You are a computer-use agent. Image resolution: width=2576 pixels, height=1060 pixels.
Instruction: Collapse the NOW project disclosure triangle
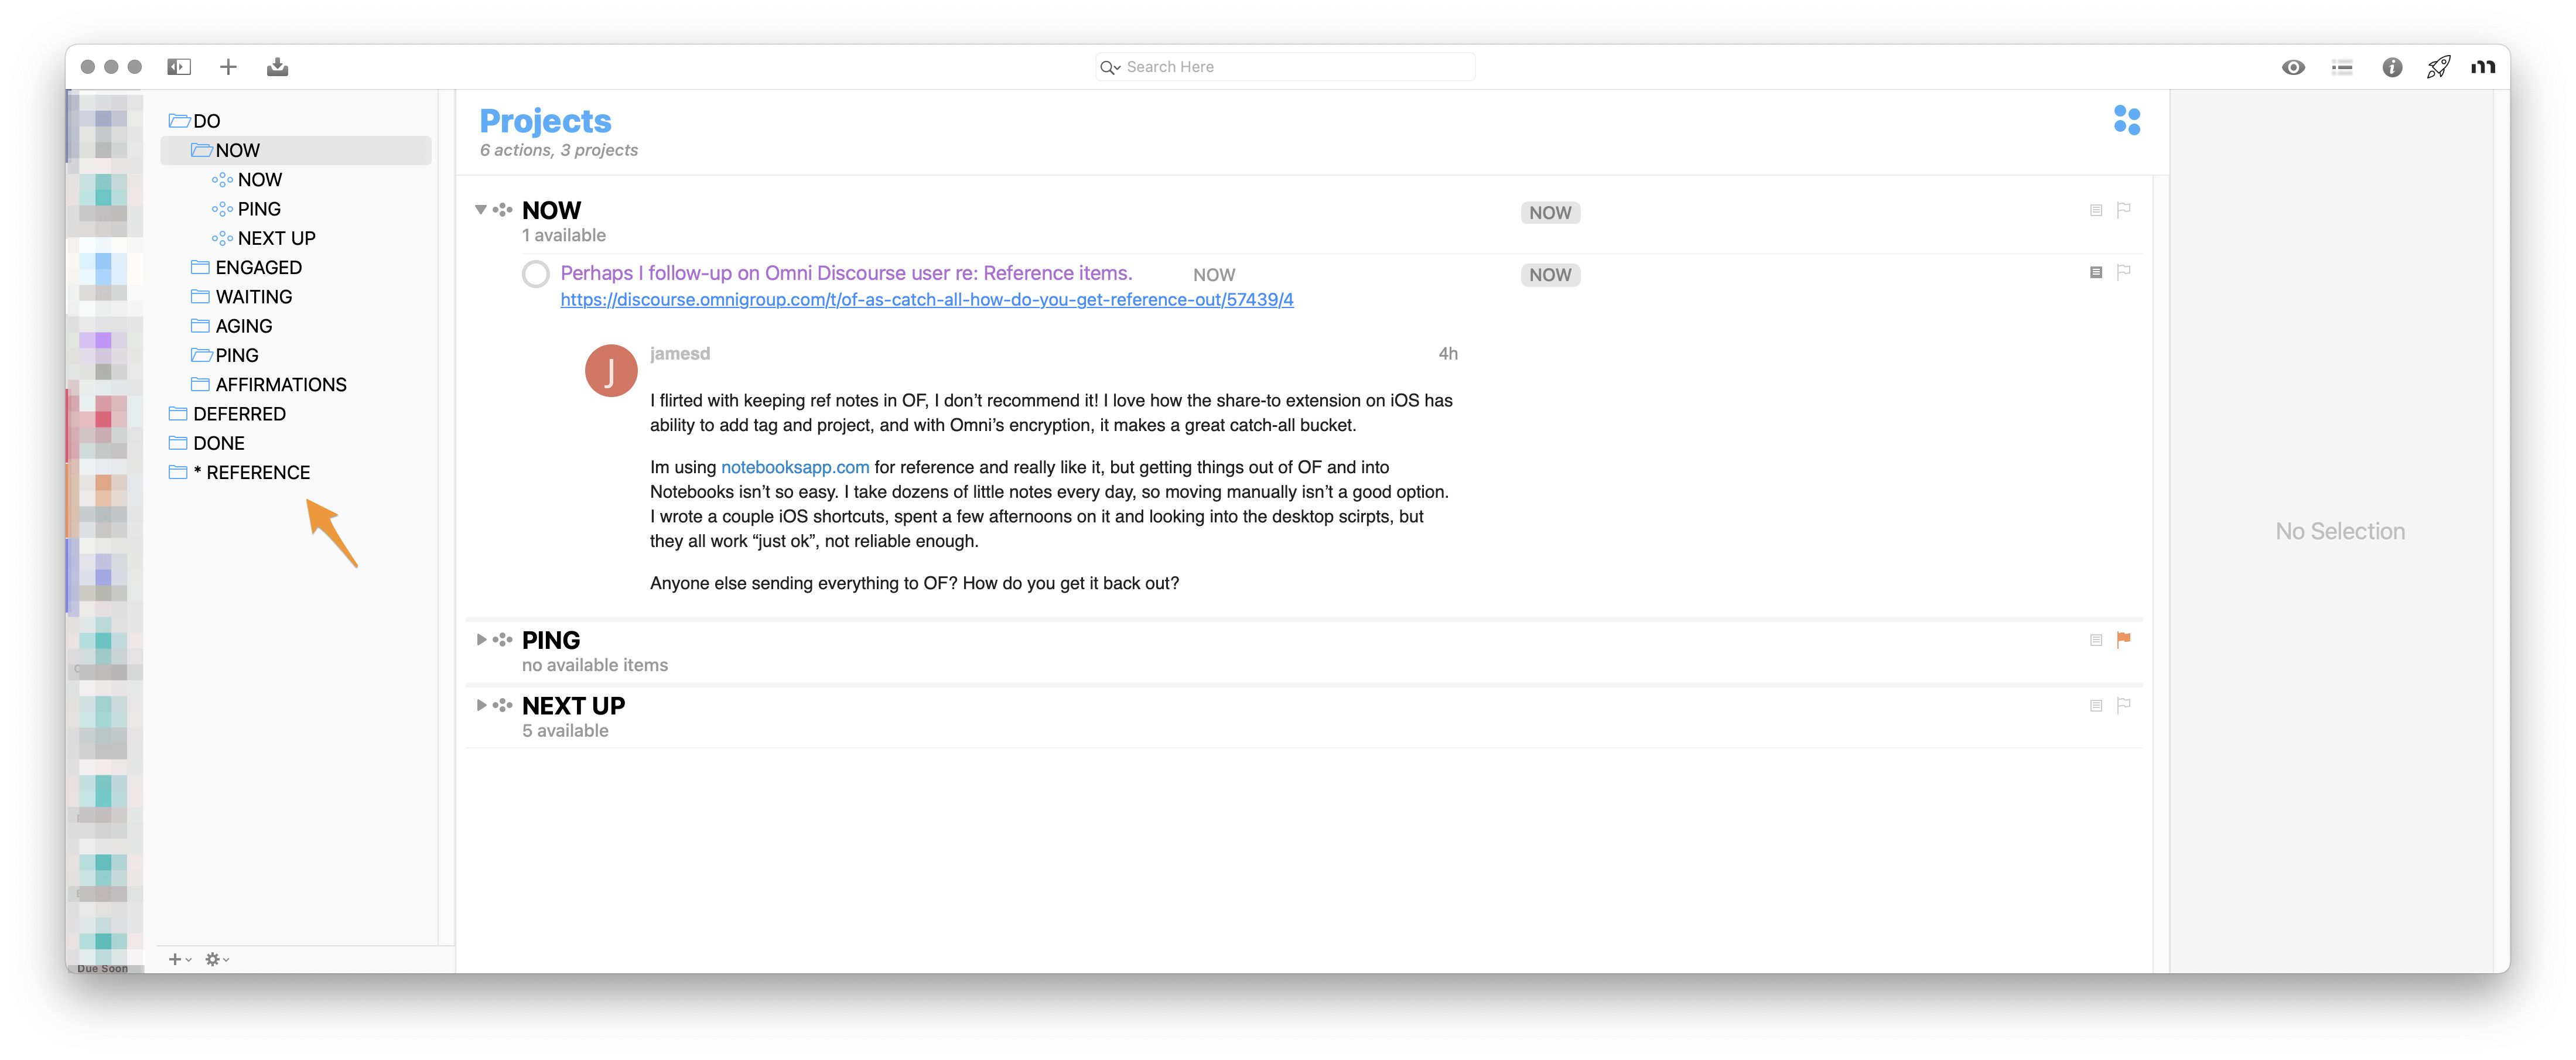[481, 210]
